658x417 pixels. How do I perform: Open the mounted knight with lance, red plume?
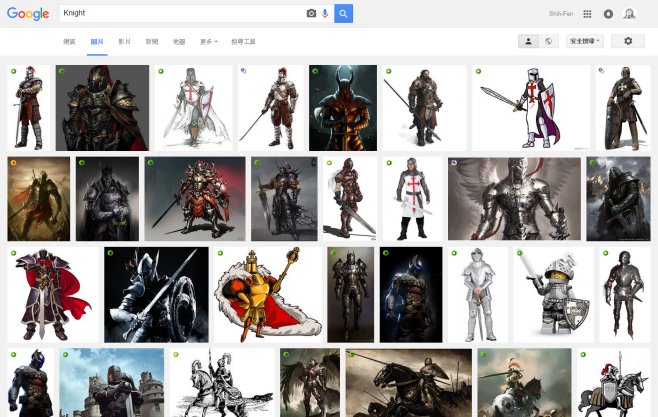click(524, 383)
